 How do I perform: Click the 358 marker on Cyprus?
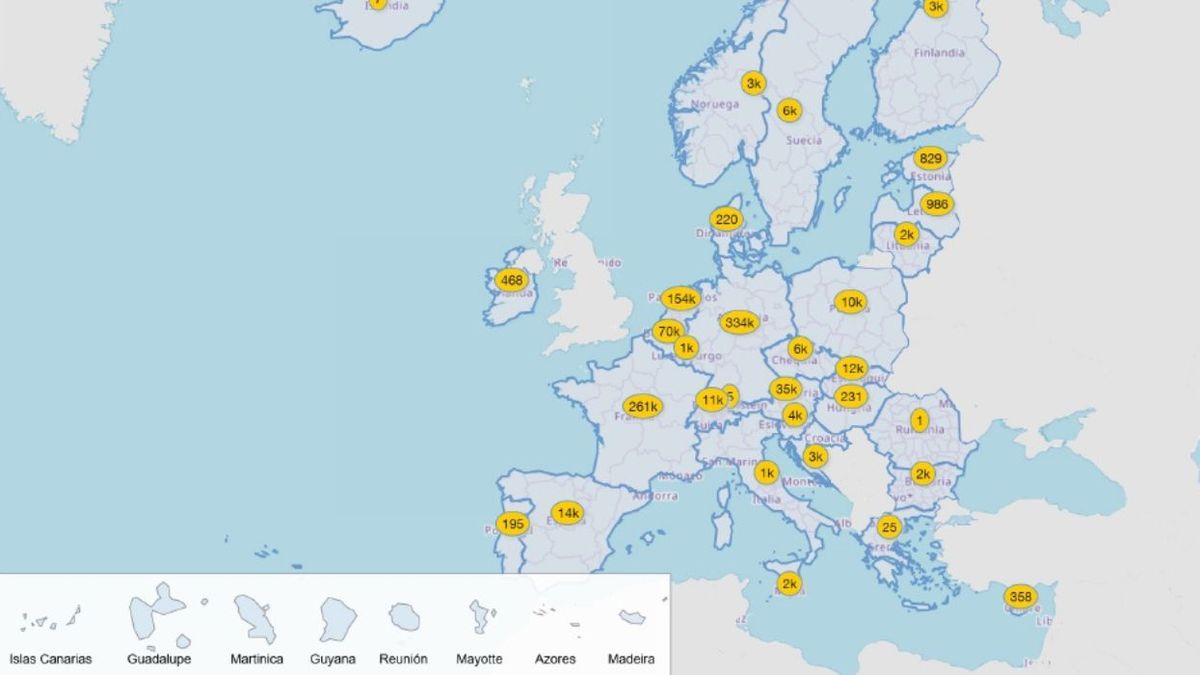[1020, 597]
